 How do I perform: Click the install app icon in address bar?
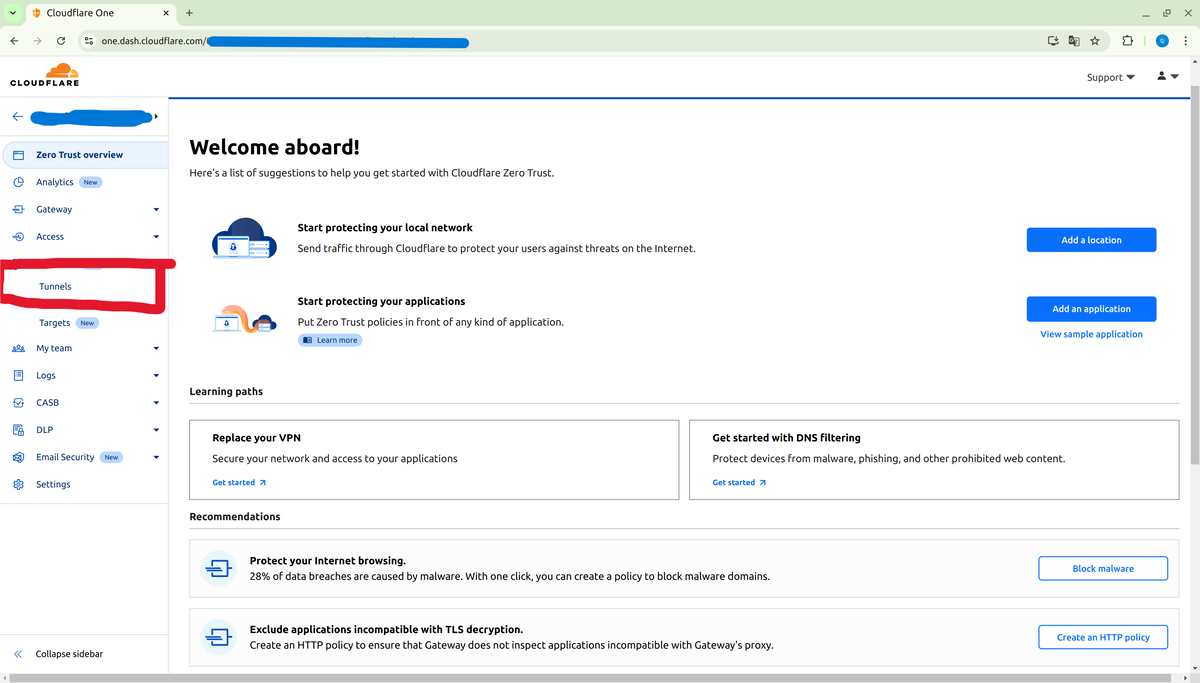(1053, 41)
